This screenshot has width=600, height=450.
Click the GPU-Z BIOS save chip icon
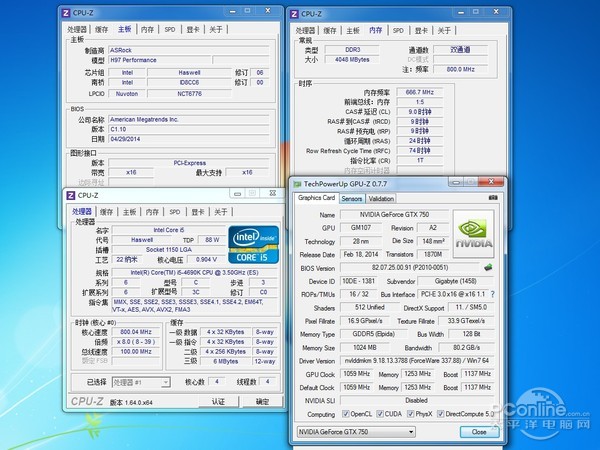(488, 267)
